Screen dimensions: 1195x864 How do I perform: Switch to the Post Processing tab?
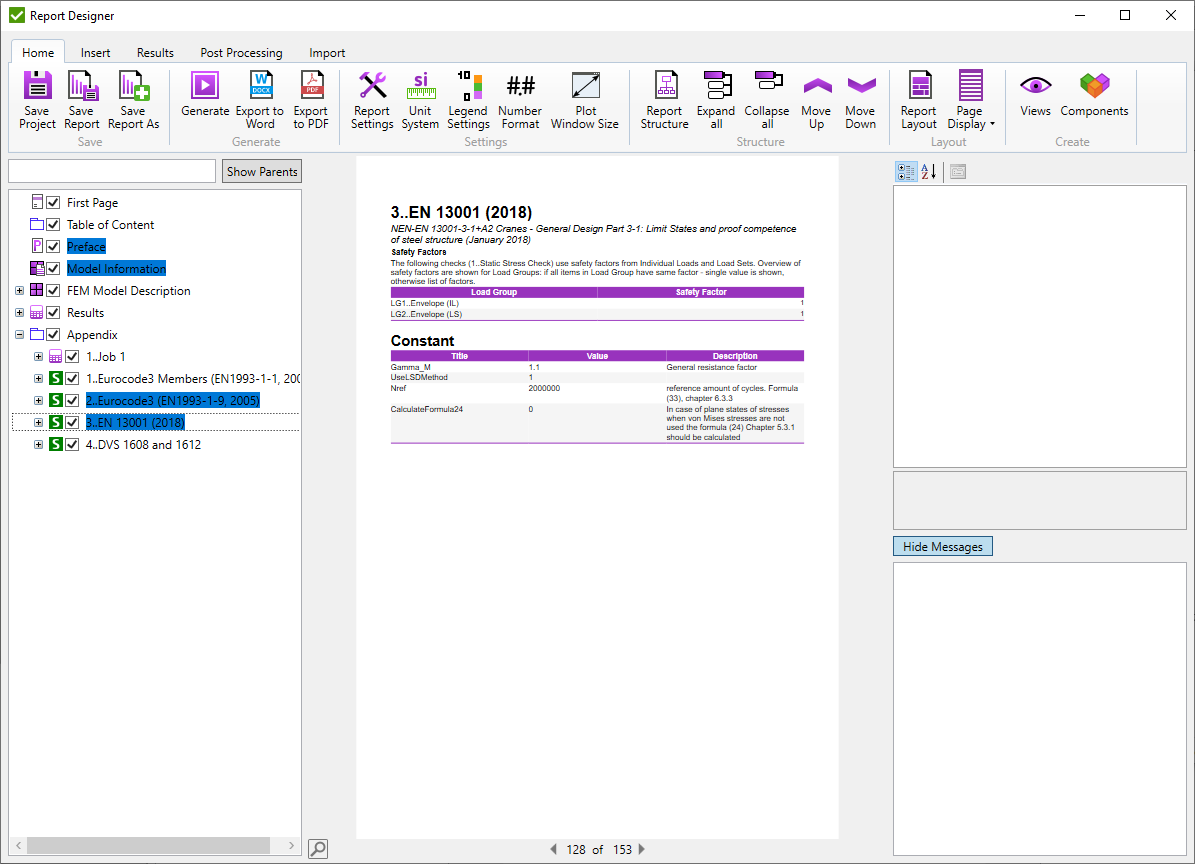tap(242, 53)
